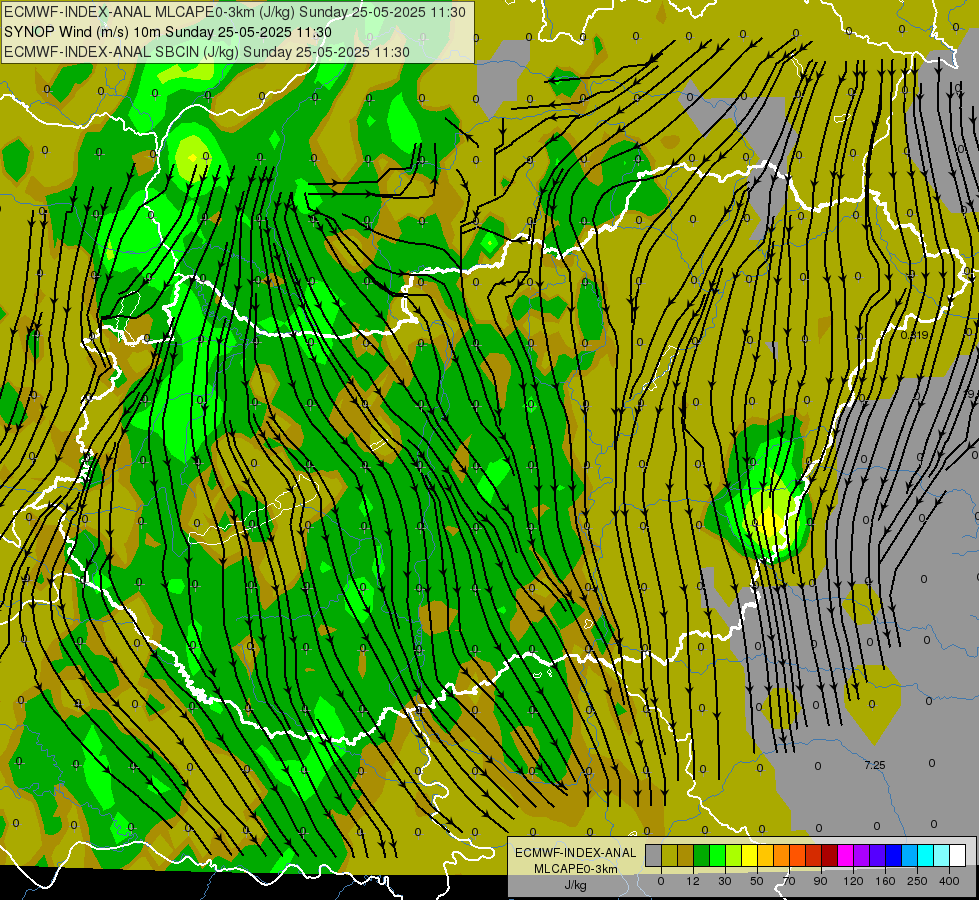The width and height of the screenshot is (979, 900).
Task: Click the magenta legend swatch
Action: point(846,856)
